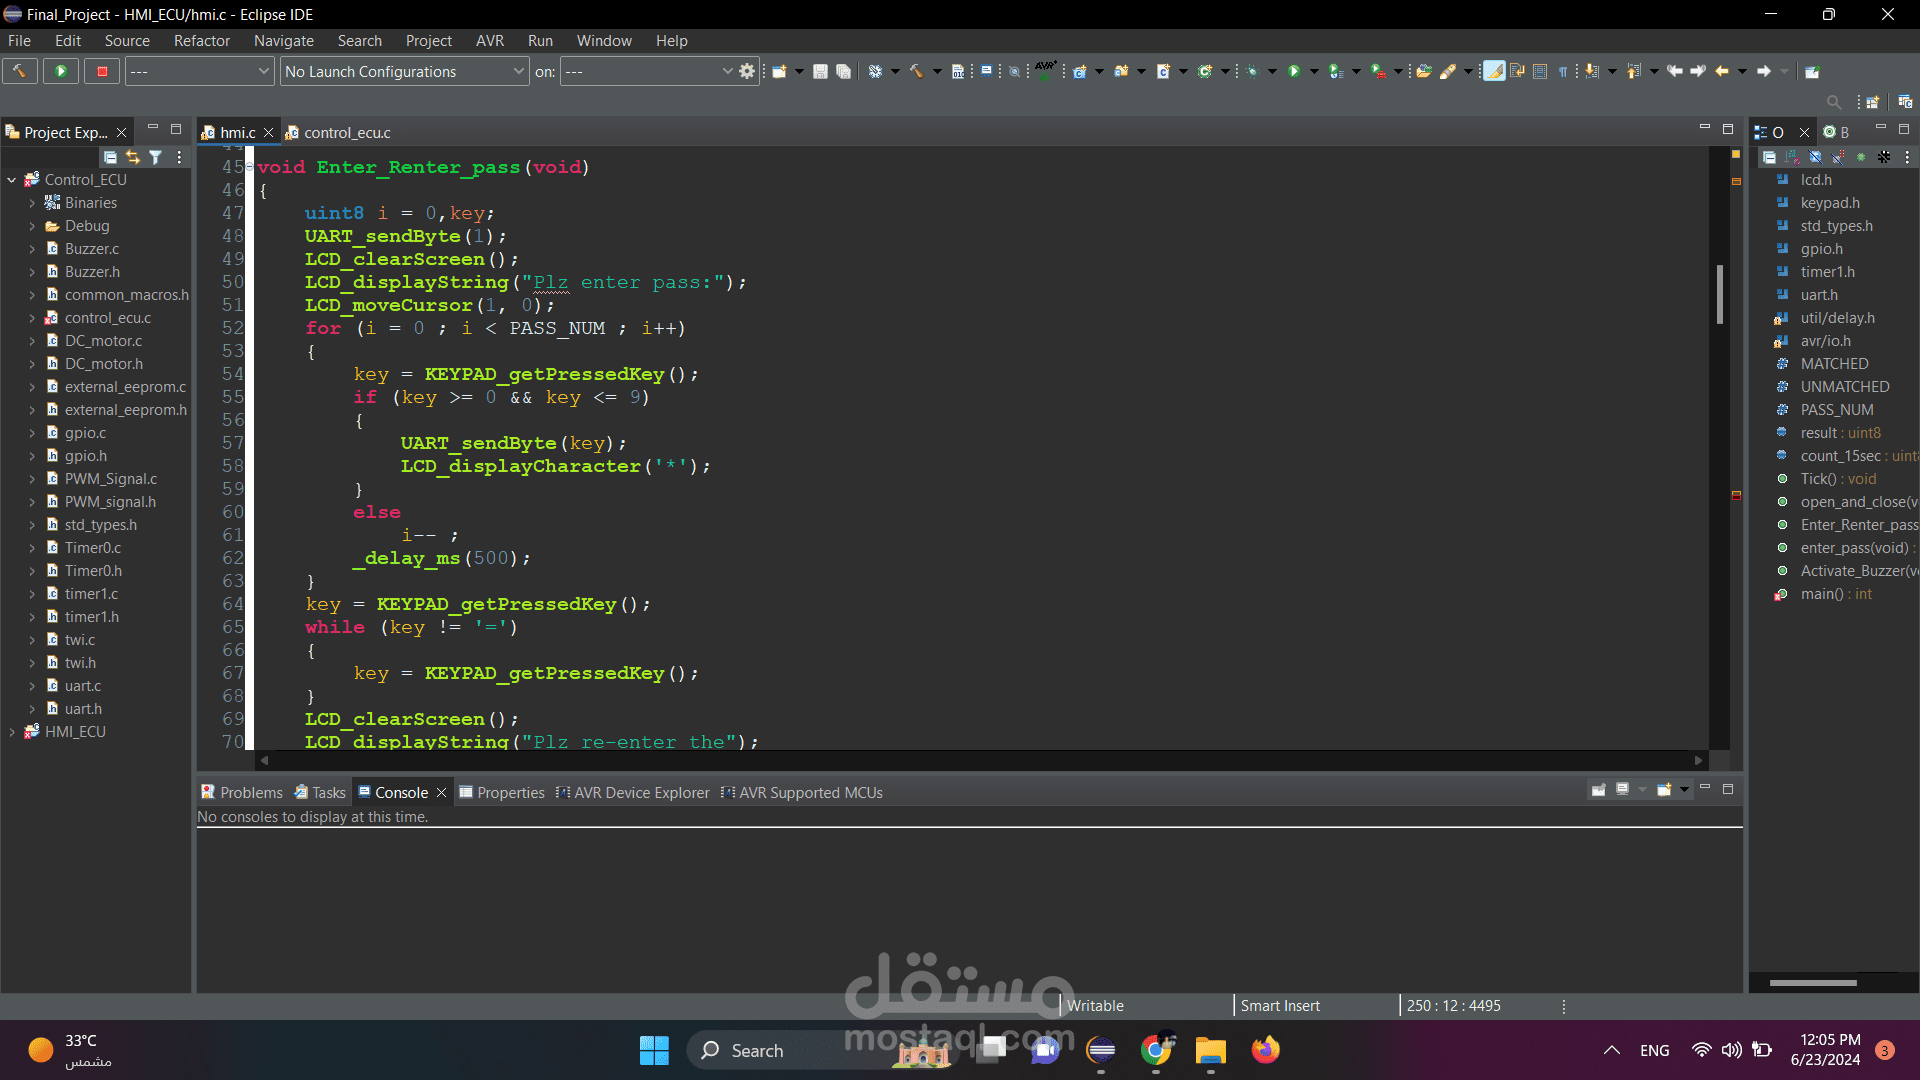Click the AVR upload to device icon

coord(1045,71)
